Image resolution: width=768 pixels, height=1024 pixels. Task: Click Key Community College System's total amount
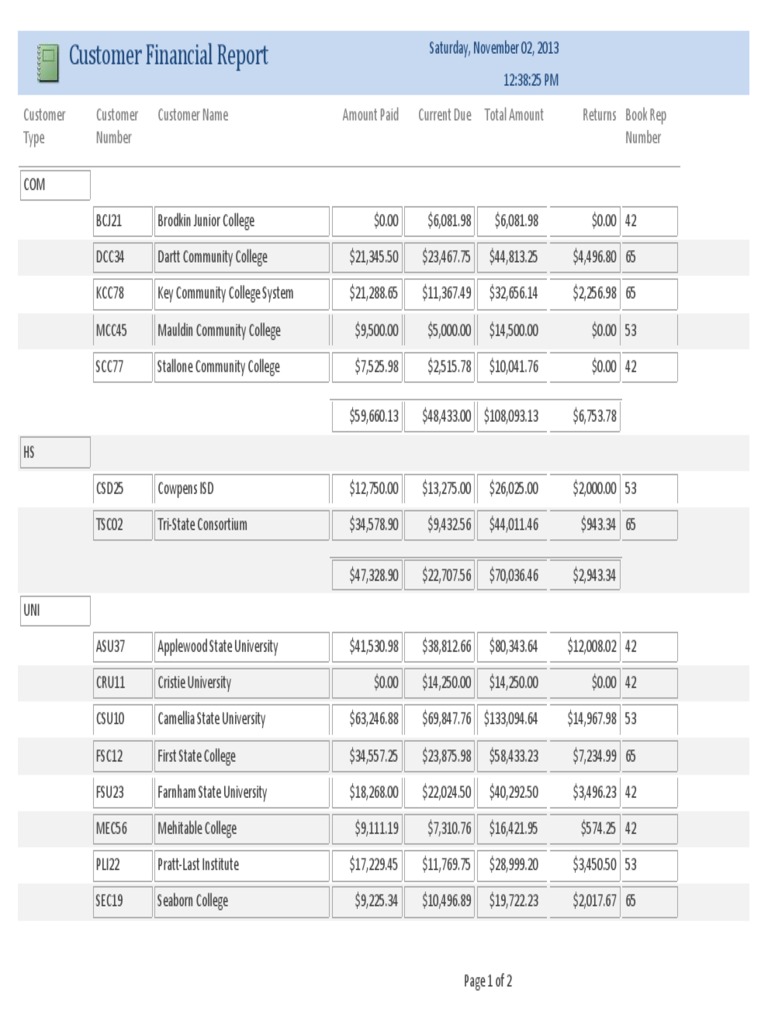click(x=512, y=294)
